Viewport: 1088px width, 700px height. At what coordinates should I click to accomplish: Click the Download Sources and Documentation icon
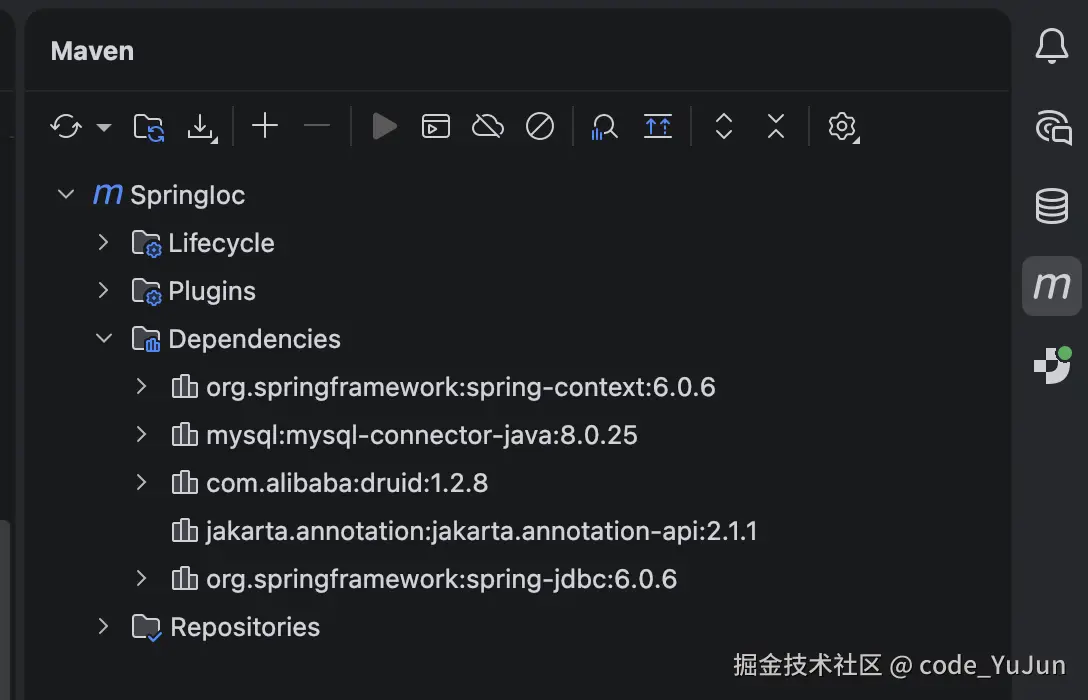pyautogui.click(x=201, y=127)
